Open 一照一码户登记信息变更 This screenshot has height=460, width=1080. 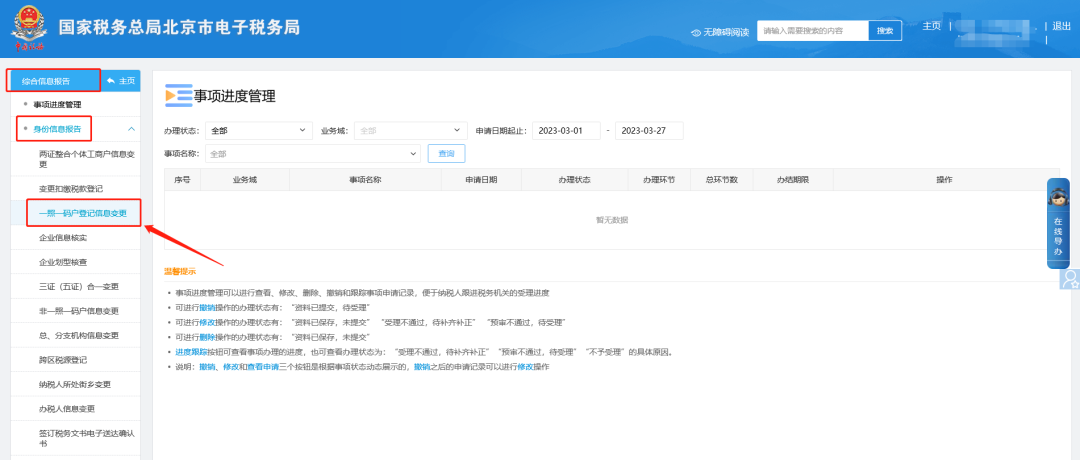click(83, 213)
